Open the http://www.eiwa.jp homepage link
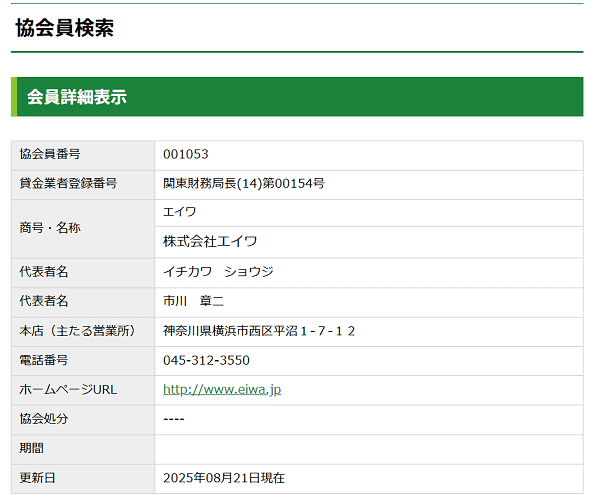This screenshot has width=600, height=502. [222, 389]
